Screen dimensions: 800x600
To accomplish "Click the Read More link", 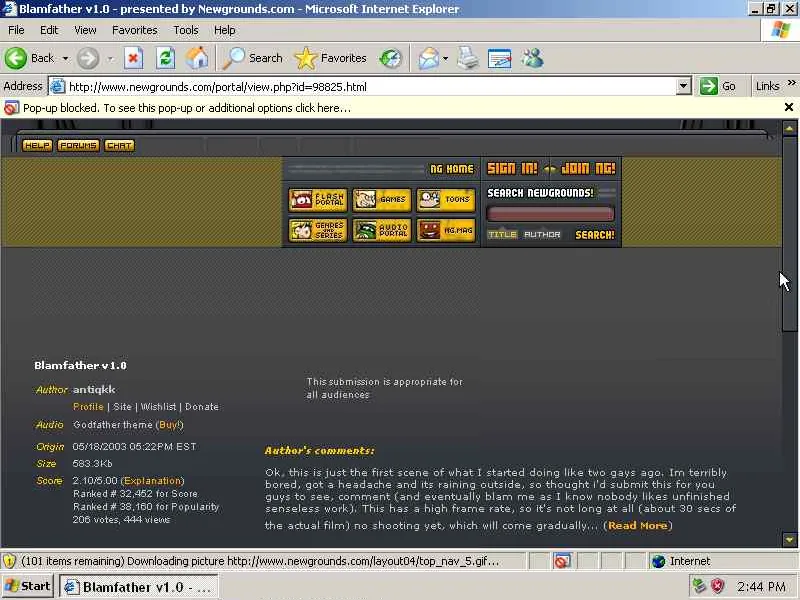I will [637, 526].
